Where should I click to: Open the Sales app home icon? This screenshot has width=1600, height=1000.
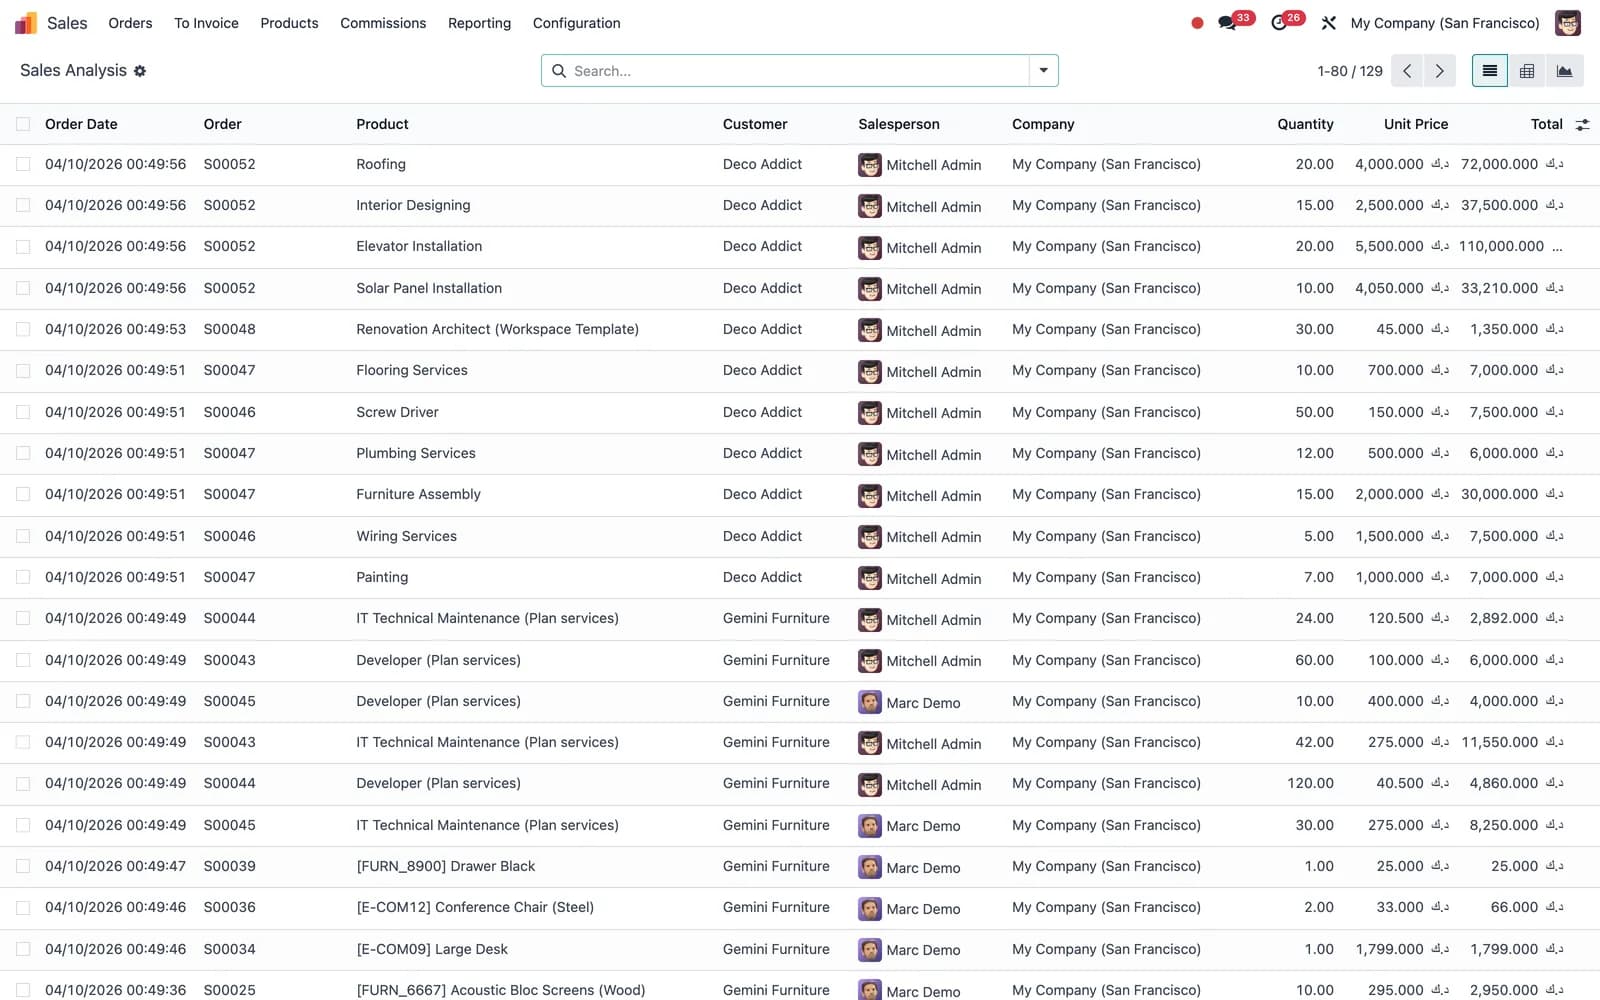[26, 23]
